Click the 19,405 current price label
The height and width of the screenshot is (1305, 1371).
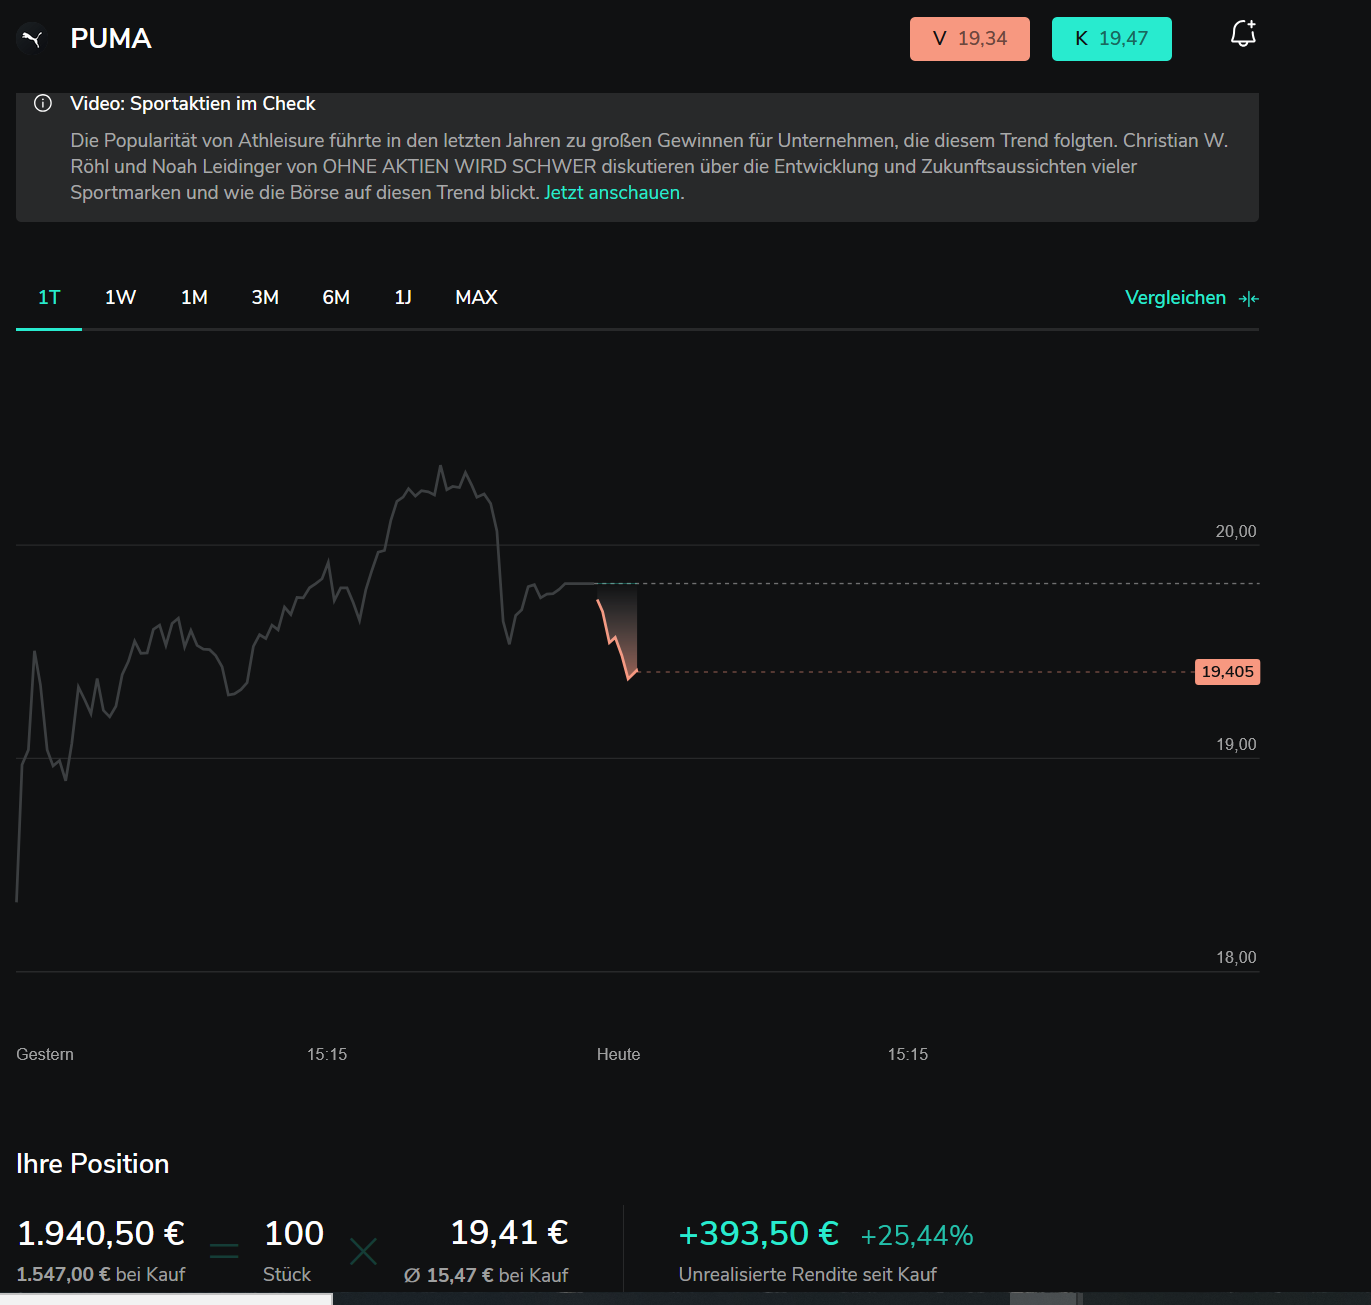point(1227,672)
